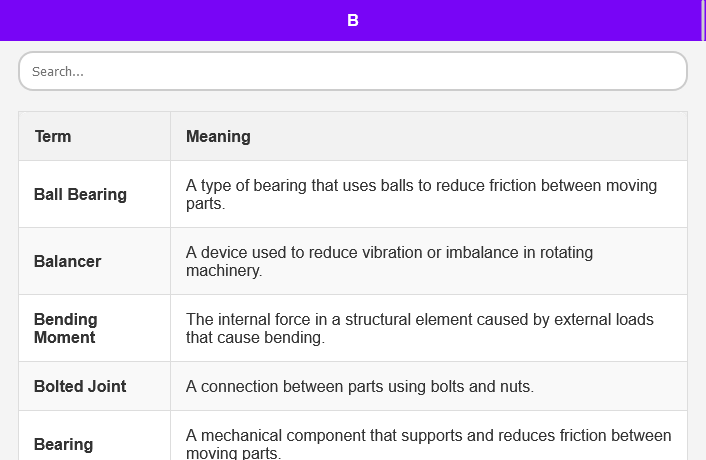Click the letter B page title

[x=352, y=20]
